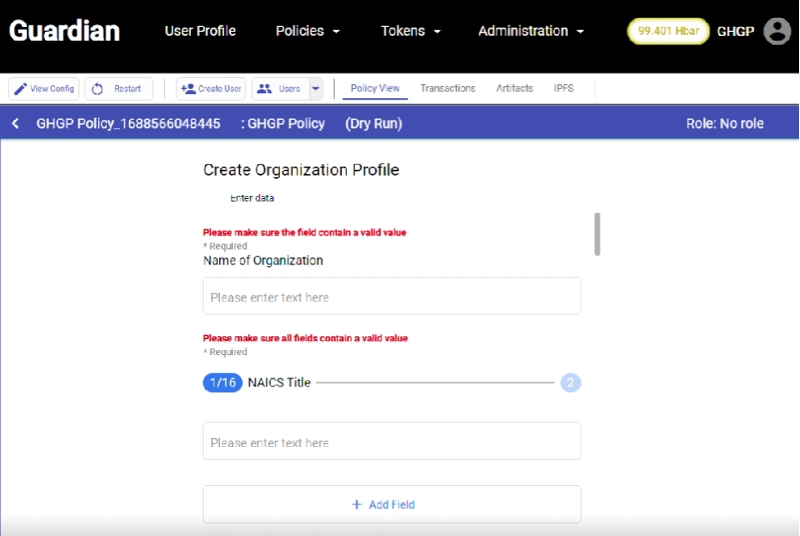Expand the Users dropdown arrow
800x536 pixels.
click(x=316, y=89)
